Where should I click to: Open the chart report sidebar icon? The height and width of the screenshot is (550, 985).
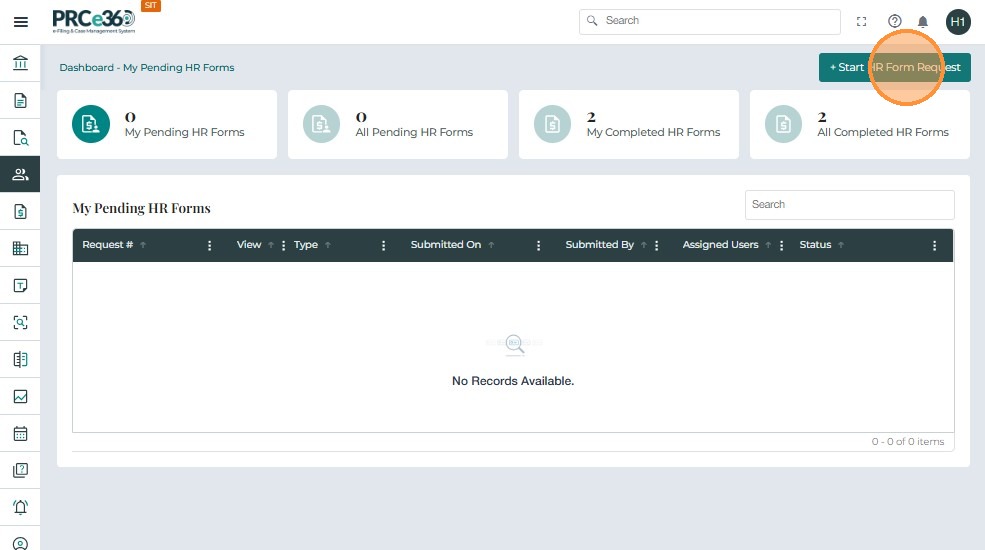point(20,396)
